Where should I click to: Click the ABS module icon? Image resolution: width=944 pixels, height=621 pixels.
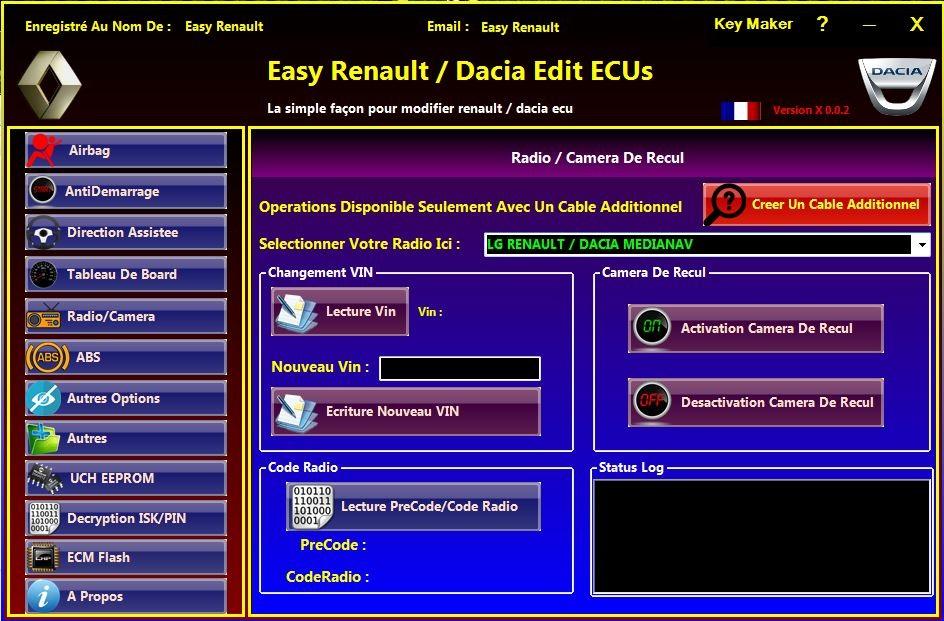click(x=44, y=357)
